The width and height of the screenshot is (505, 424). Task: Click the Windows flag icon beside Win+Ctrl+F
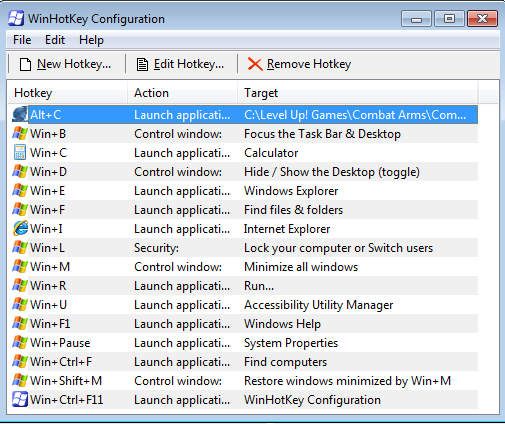[x=20, y=362]
